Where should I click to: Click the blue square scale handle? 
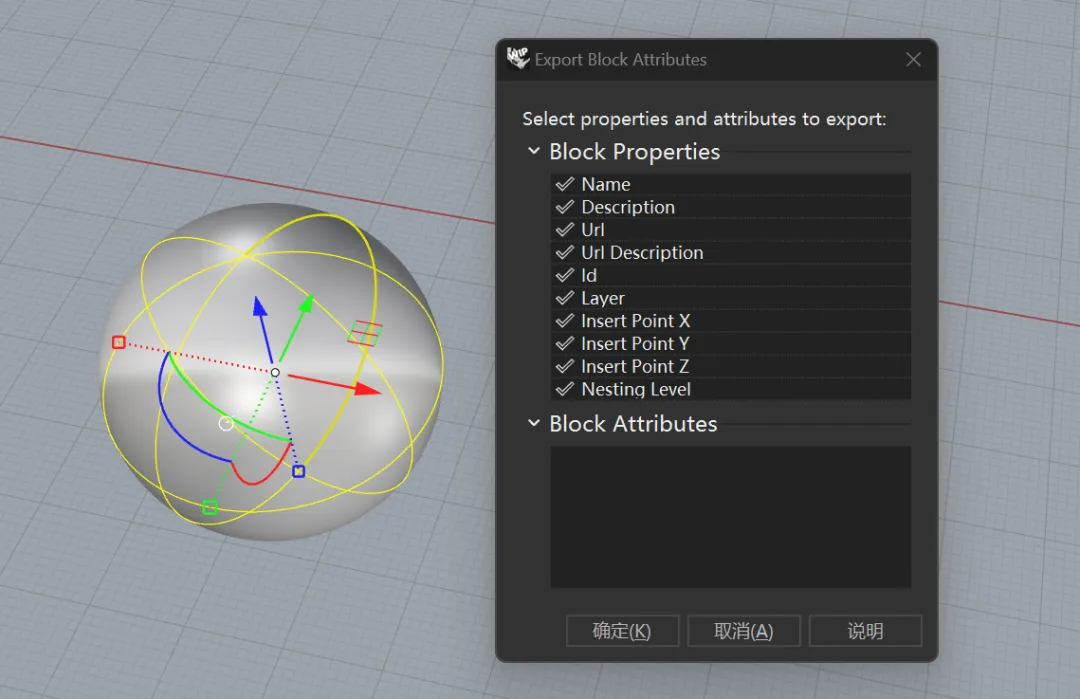pyautogui.click(x=298, y=471)
